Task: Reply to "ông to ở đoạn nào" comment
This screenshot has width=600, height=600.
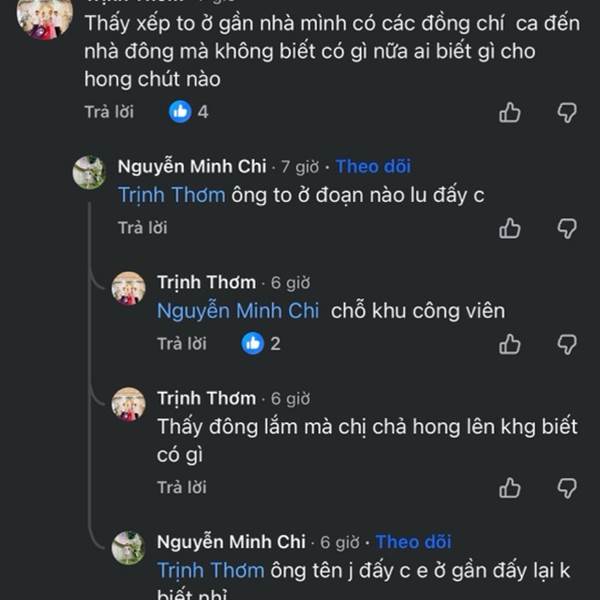Action: point(143,228)
